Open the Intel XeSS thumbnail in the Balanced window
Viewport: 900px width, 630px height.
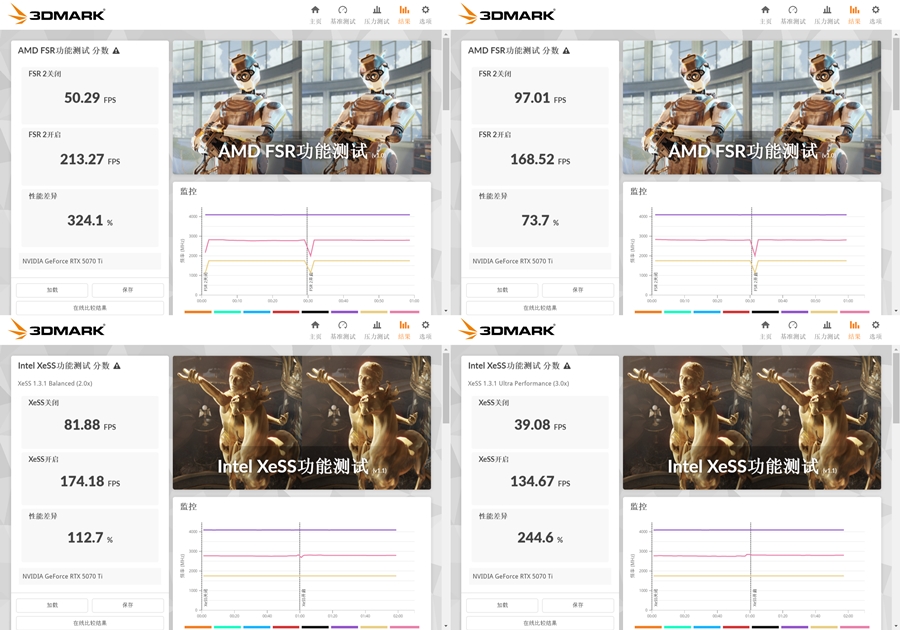pyautogui.click(x=302, y=423)
